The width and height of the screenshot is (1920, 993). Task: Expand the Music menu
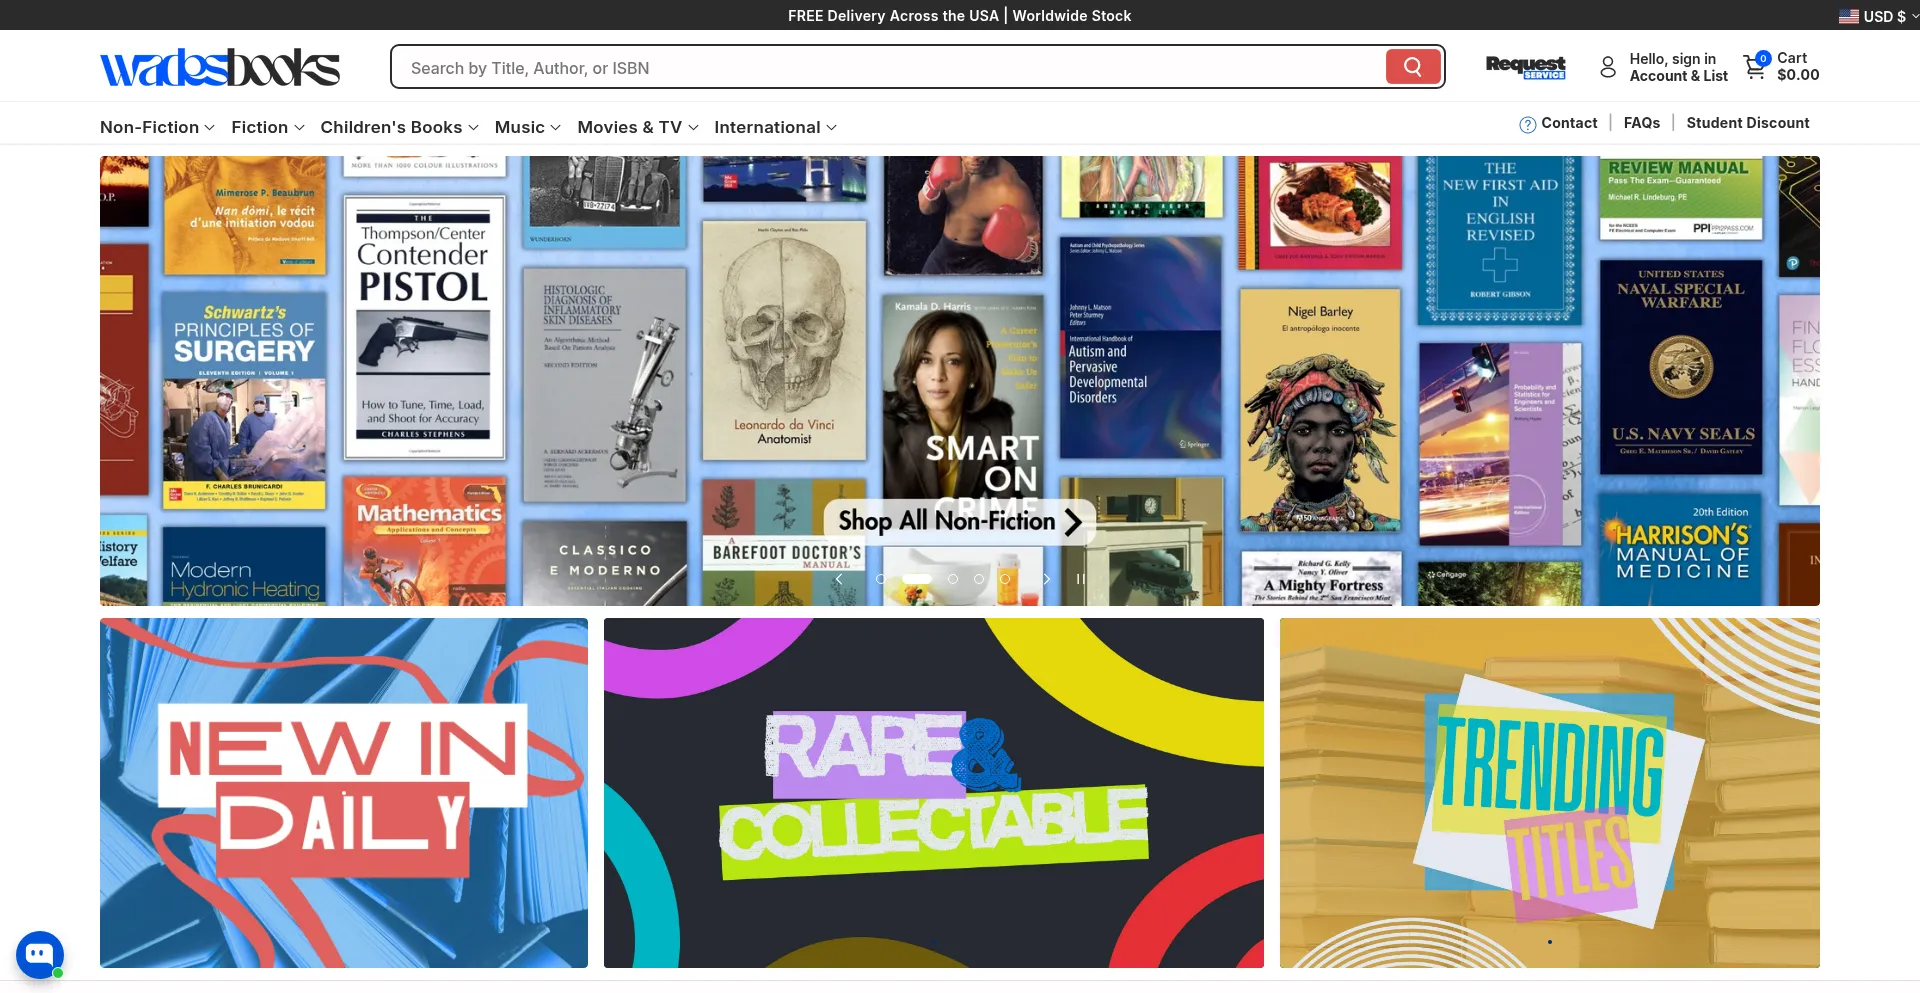528,127
